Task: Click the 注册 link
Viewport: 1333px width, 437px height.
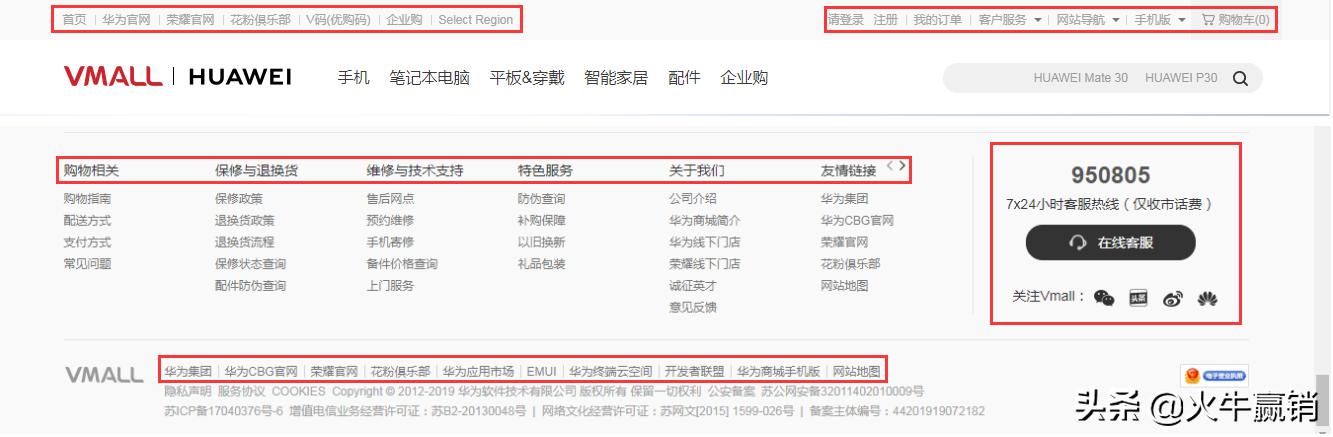Action: point(885,19)
